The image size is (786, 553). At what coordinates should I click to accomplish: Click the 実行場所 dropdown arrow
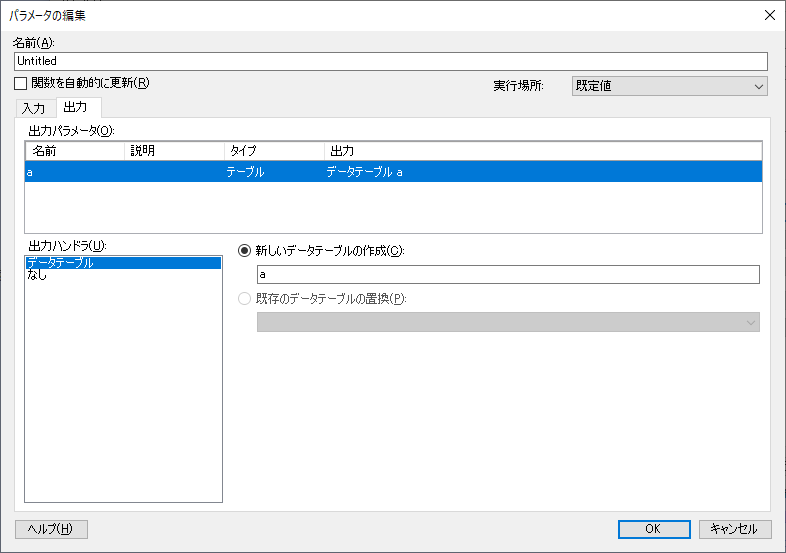759,86
